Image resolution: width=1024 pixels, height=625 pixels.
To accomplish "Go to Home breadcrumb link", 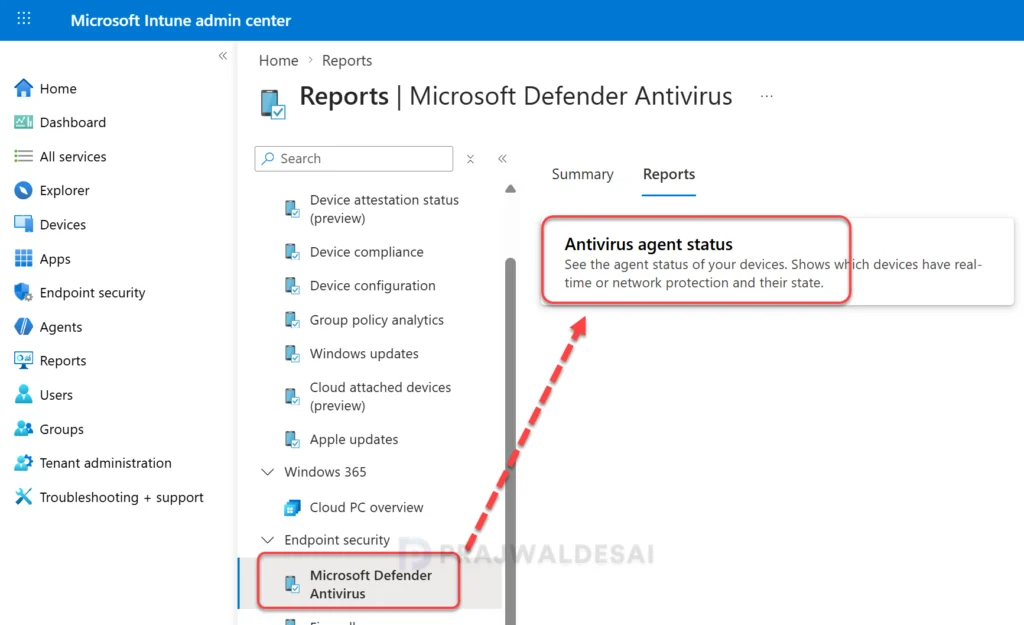I will coord(278,61).
